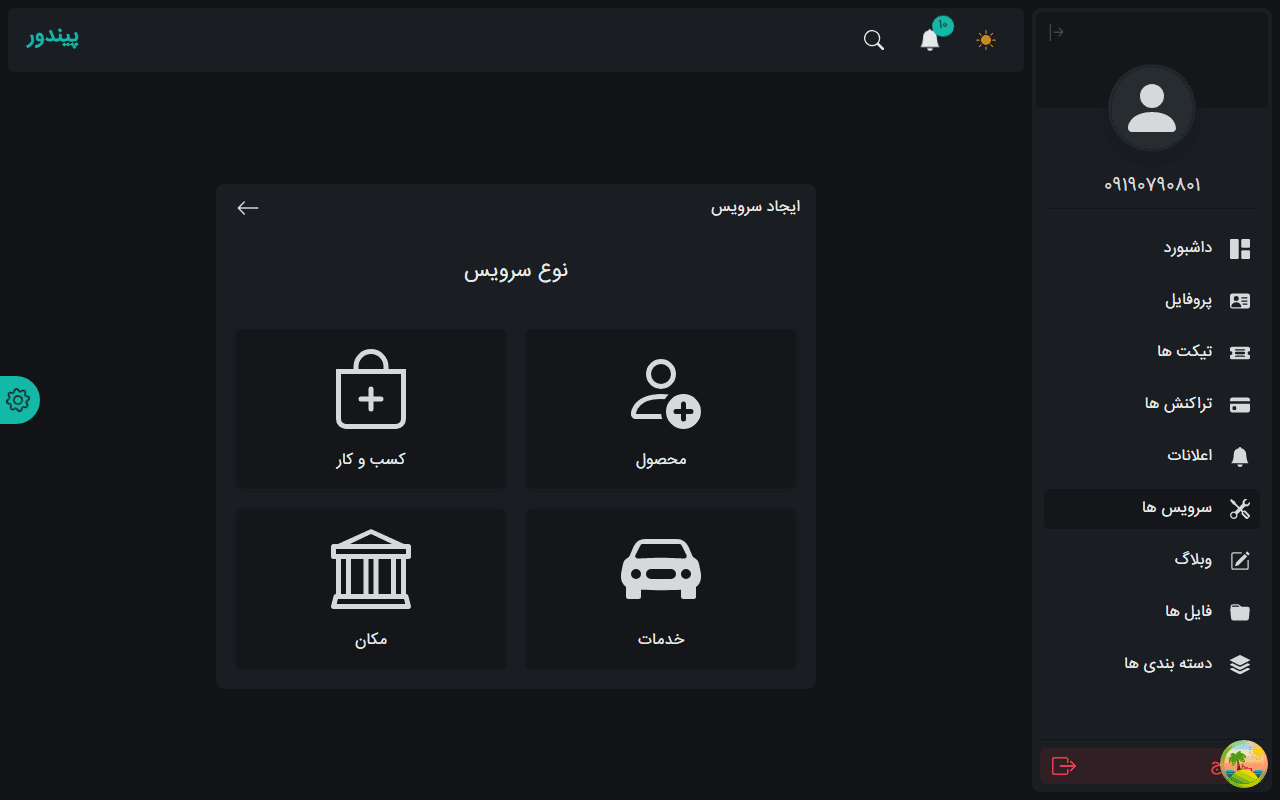Image resolution: width=1280 pixels, height=800 pixels.
Task: Click the back arrow in ایجاد سرویس card
Action: (x=248, y=208)
